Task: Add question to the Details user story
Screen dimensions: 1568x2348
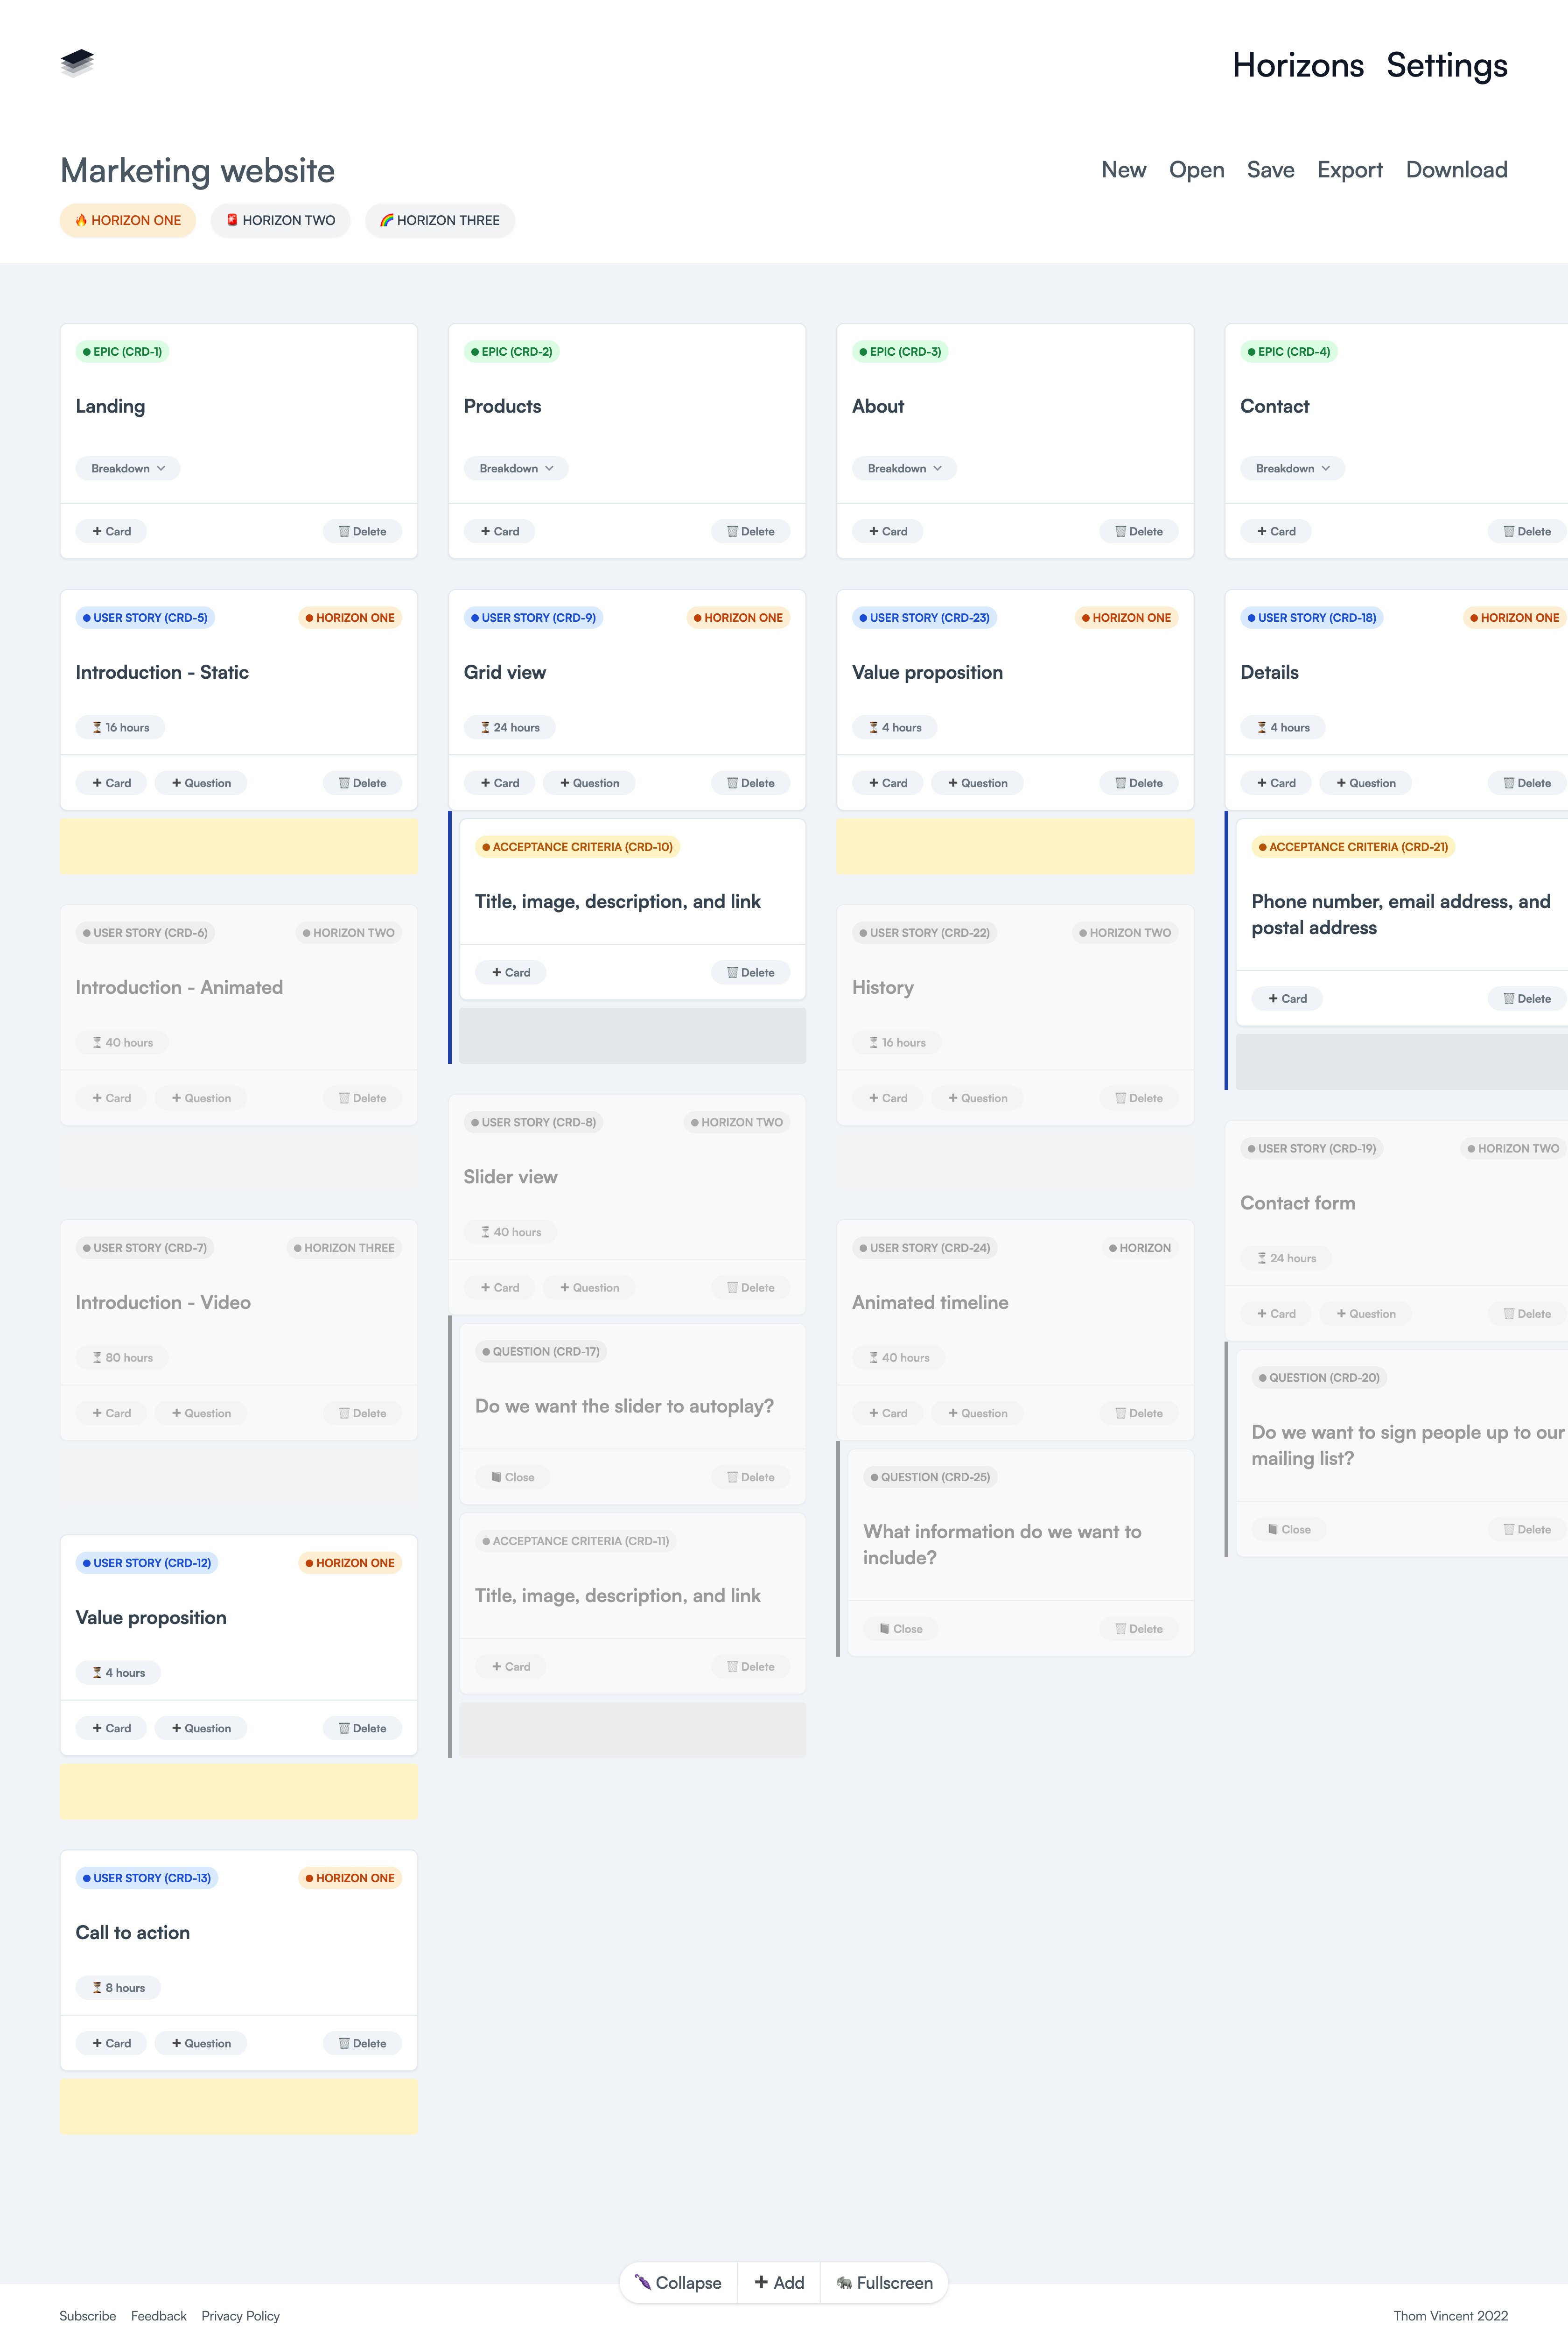Action: tap(1365, 783)
